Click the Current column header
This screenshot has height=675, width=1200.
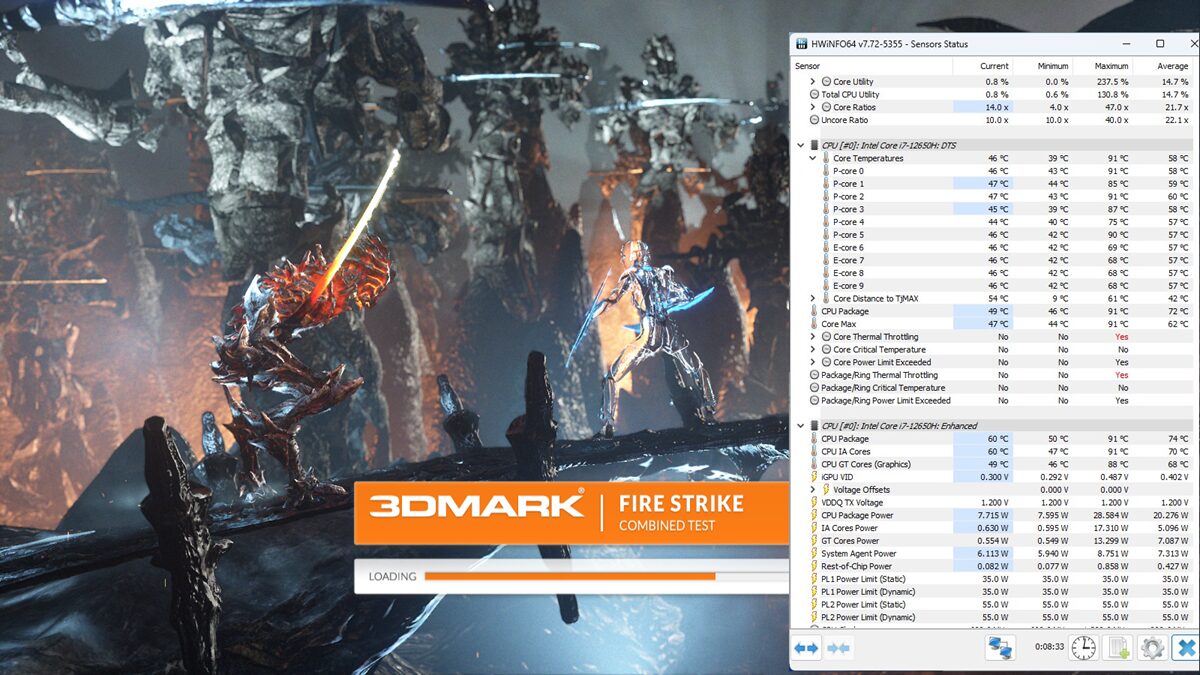[x=983, y=66]
